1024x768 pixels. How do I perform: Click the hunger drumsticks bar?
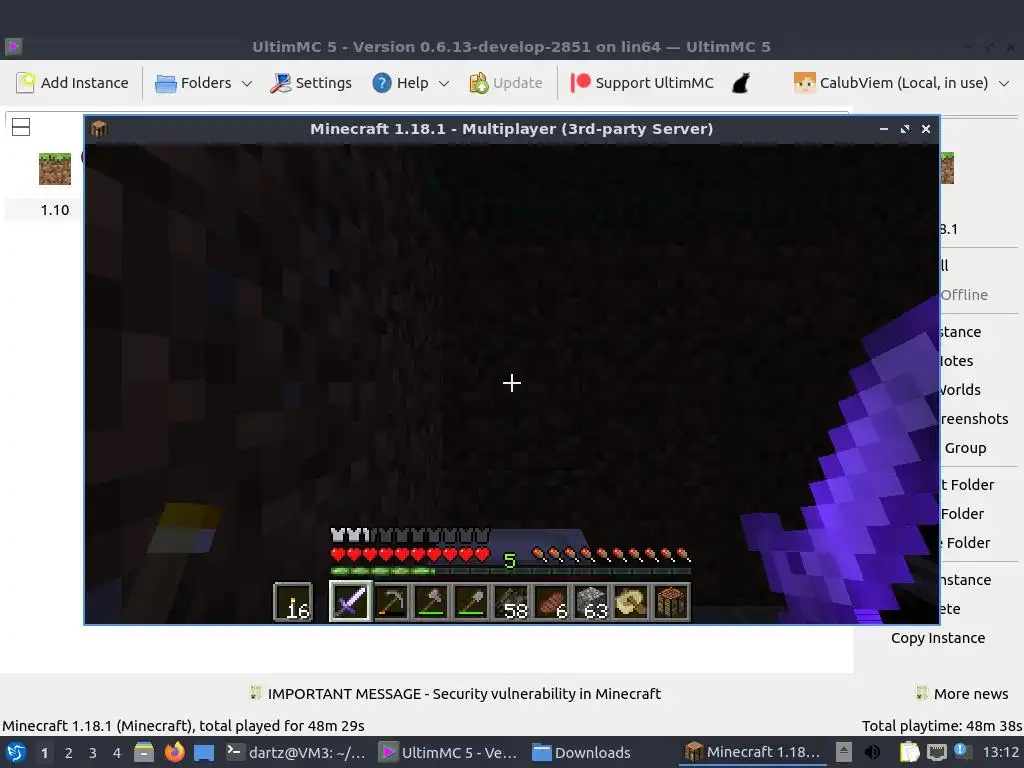click(611, 555)
